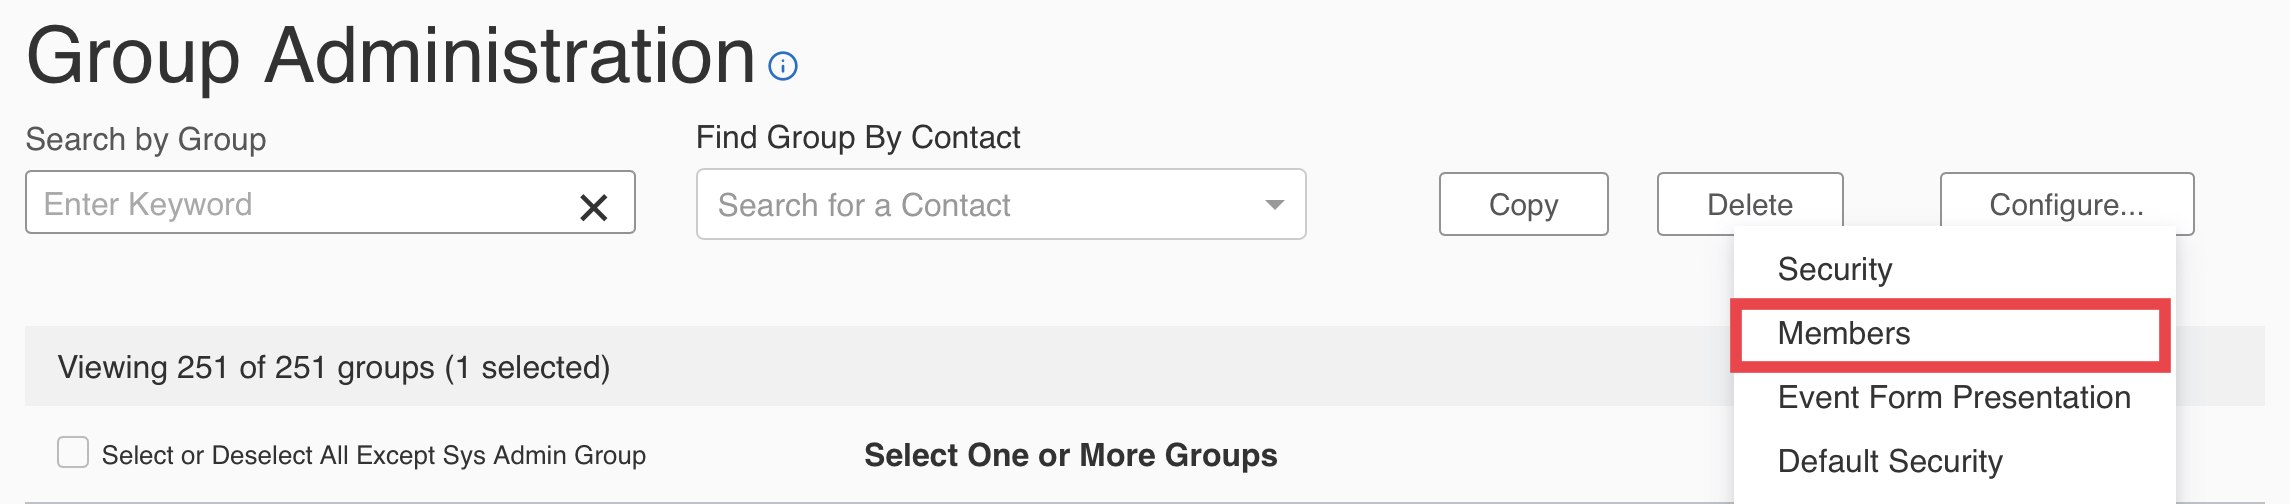This screenshot has width=2290, height=504.
Task: Click the Search by Group label
Action: [146, 139]
